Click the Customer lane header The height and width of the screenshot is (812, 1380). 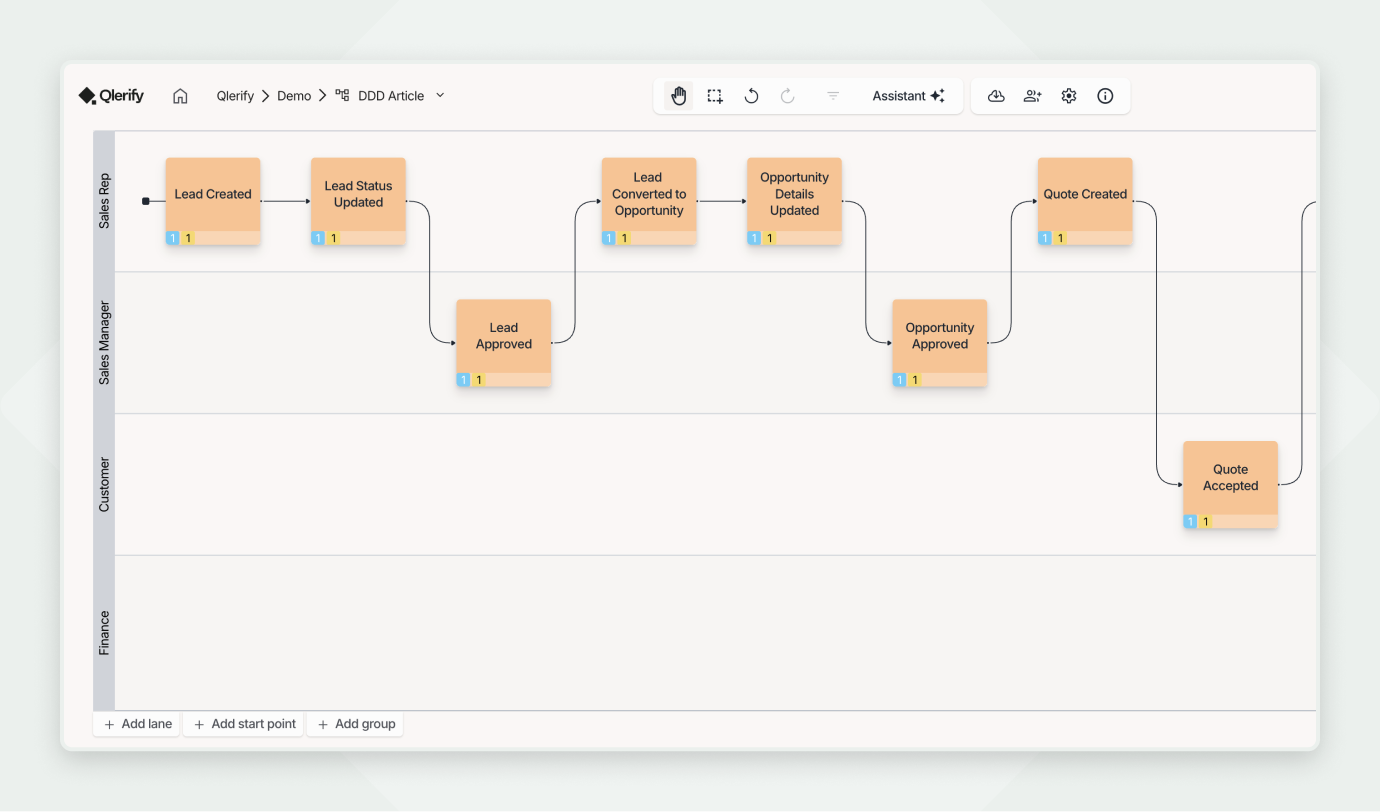click(x=104, y=485)
